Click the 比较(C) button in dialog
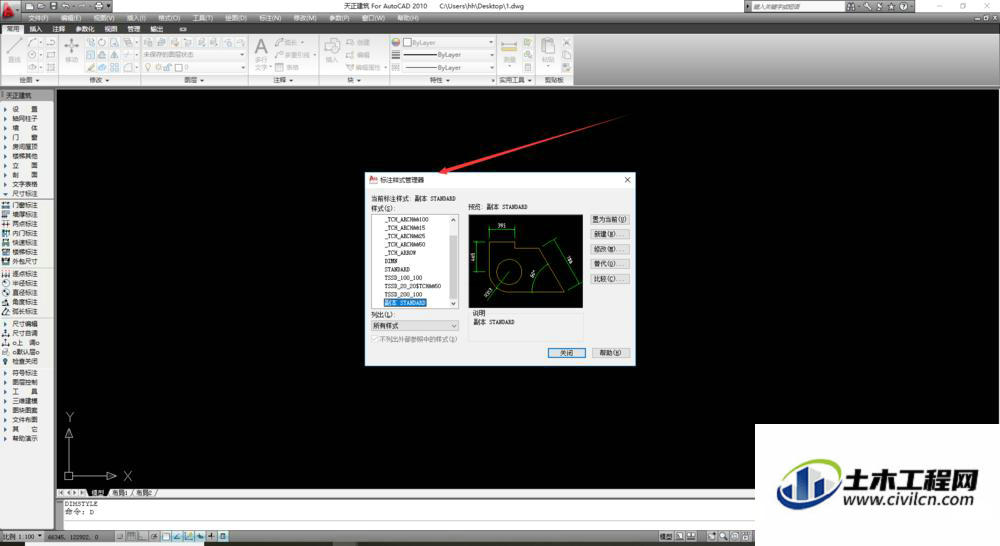Screen dimensions: 1000x546 [609, 279]
